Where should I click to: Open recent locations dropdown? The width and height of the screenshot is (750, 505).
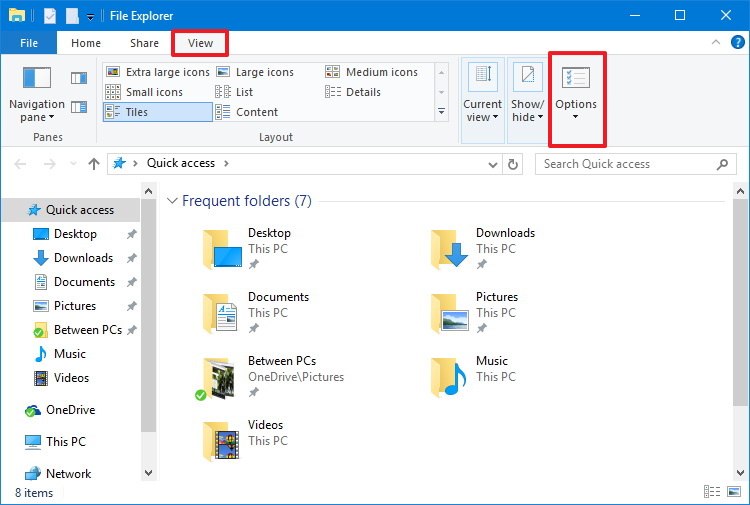pos(73,164)
